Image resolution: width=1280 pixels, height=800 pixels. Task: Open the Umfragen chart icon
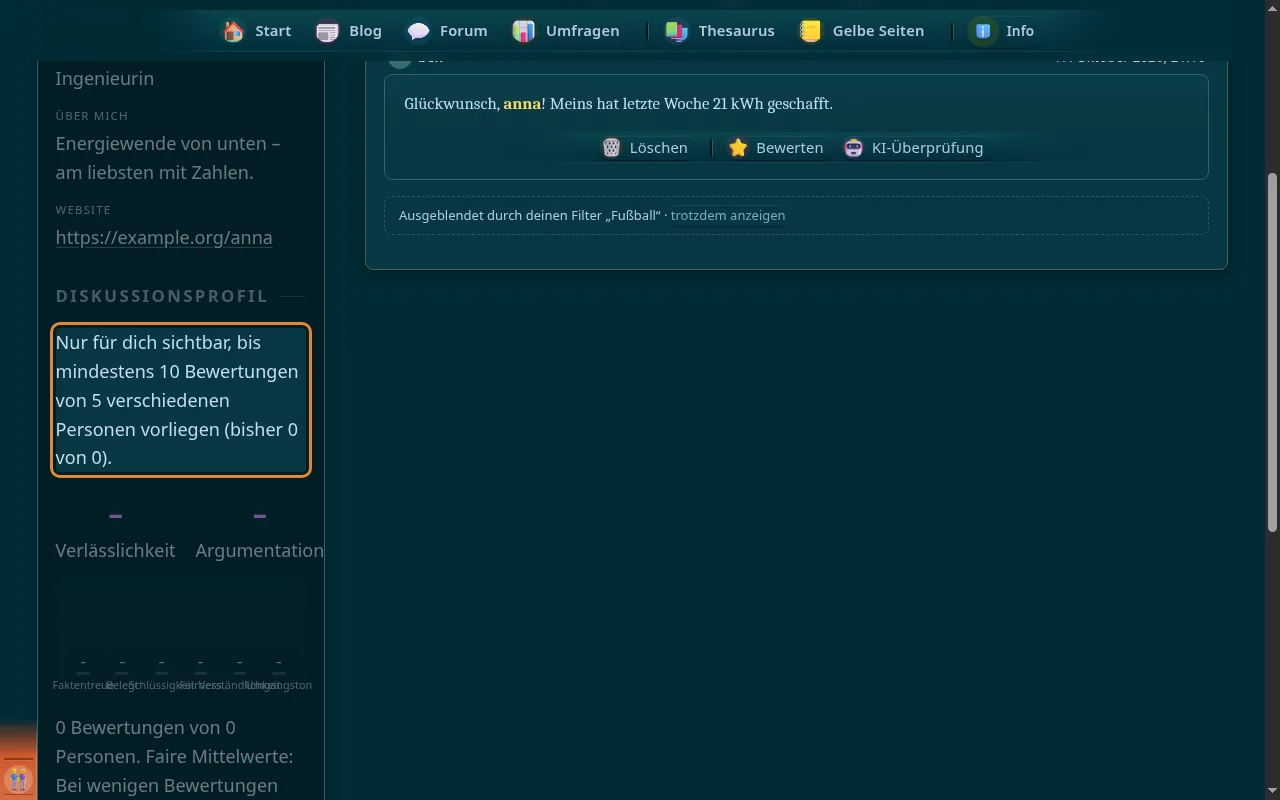point(524,31)
